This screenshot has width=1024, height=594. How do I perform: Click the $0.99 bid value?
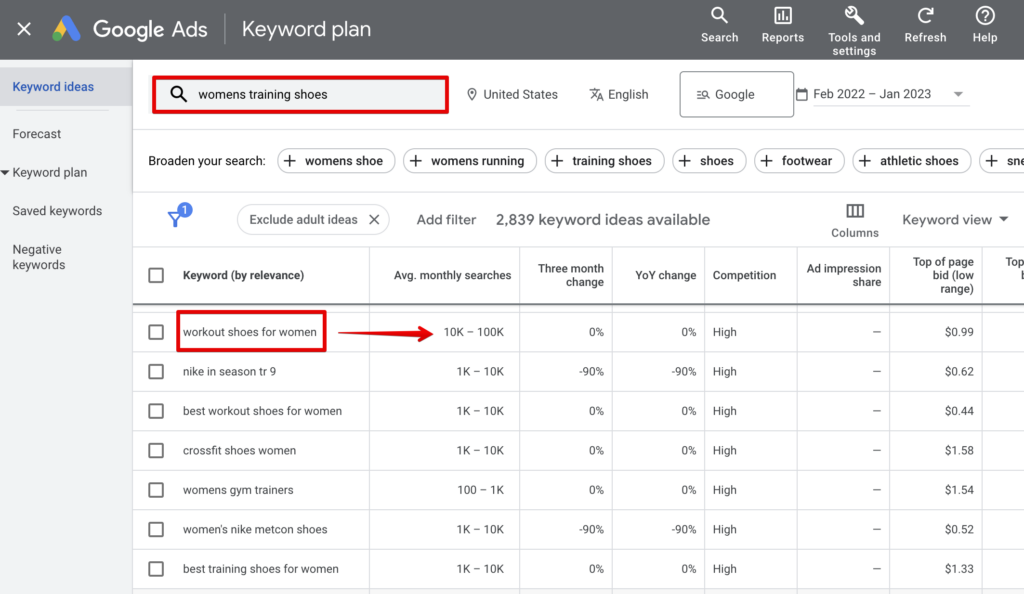pyautogui.click(x=959, y=332)
